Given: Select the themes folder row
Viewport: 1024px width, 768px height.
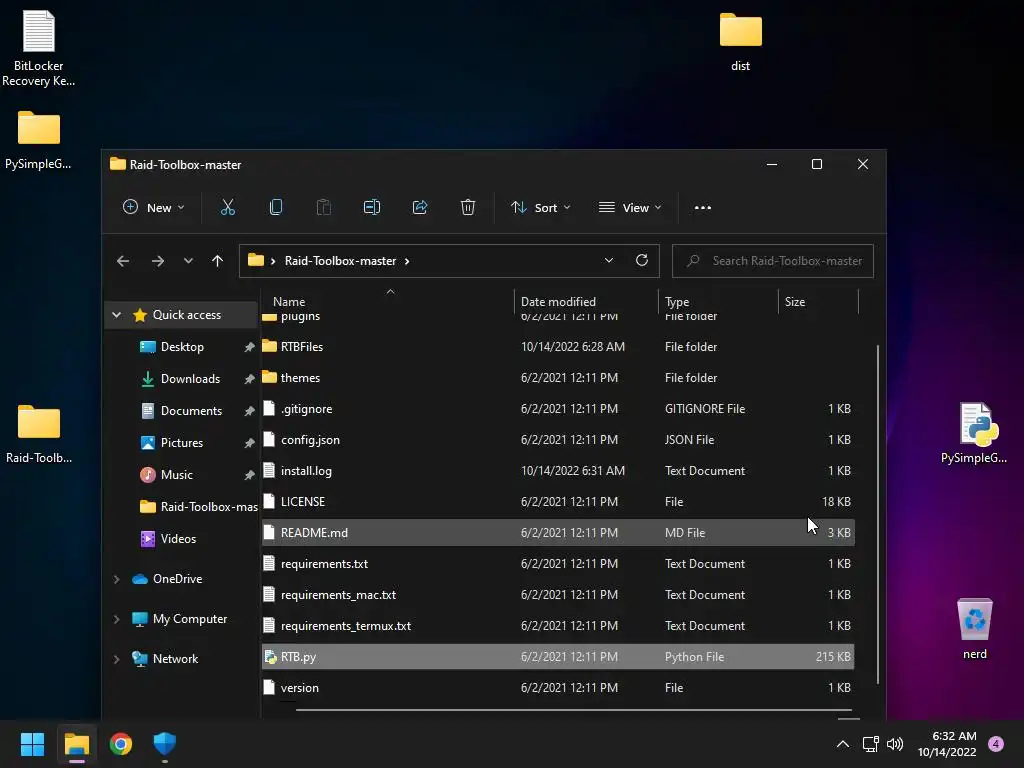Looking at the screenshot, I should click(x=558, y=378).
